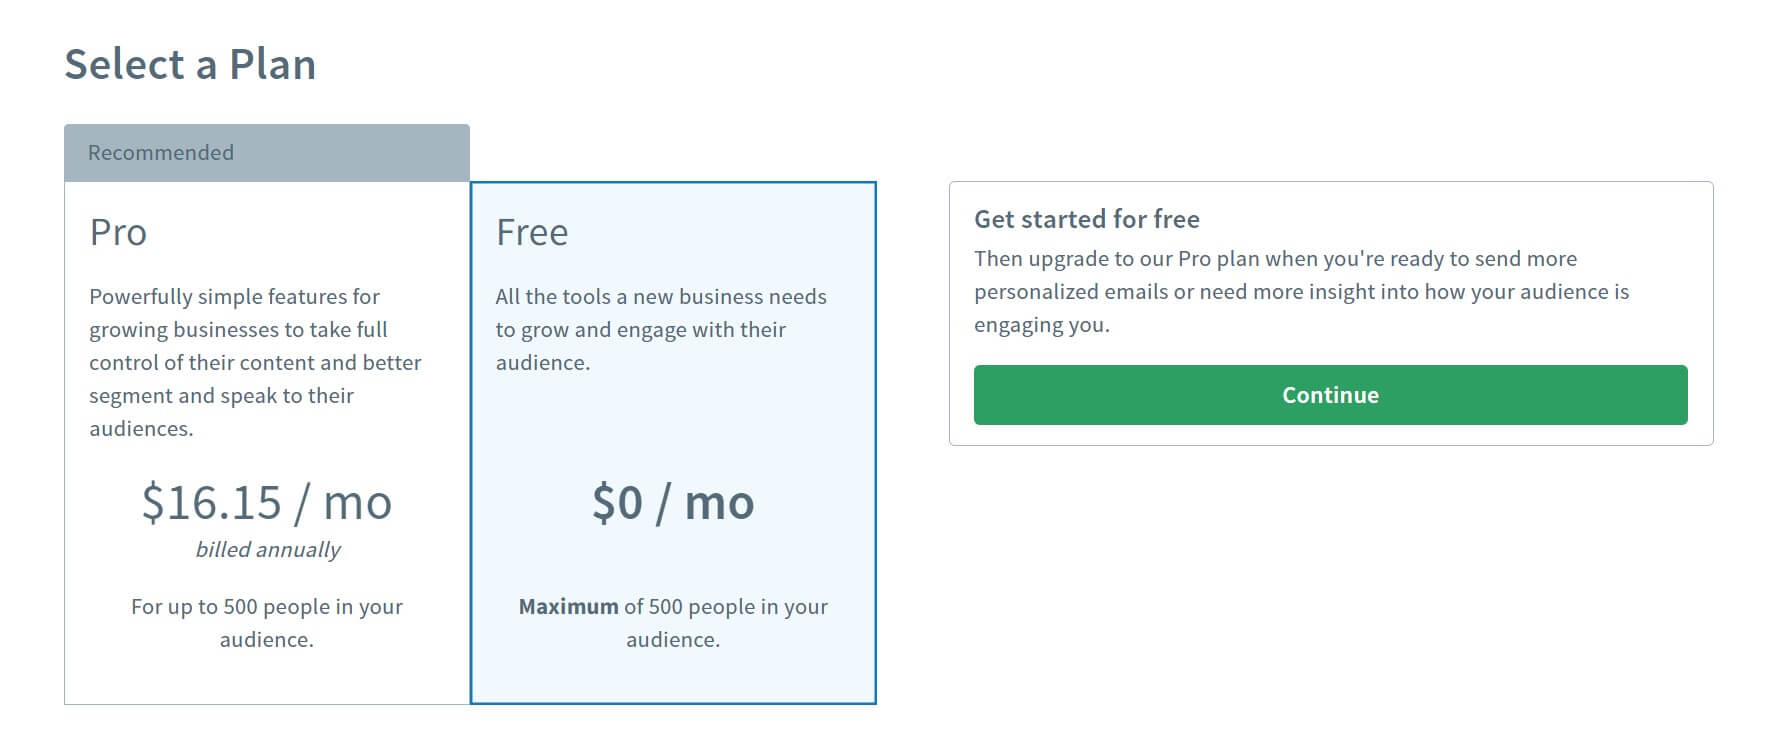The width and height of the screenshot is (1768, 741).
Task: Click the $0 / mo price
Action: [x=673, y=502]
